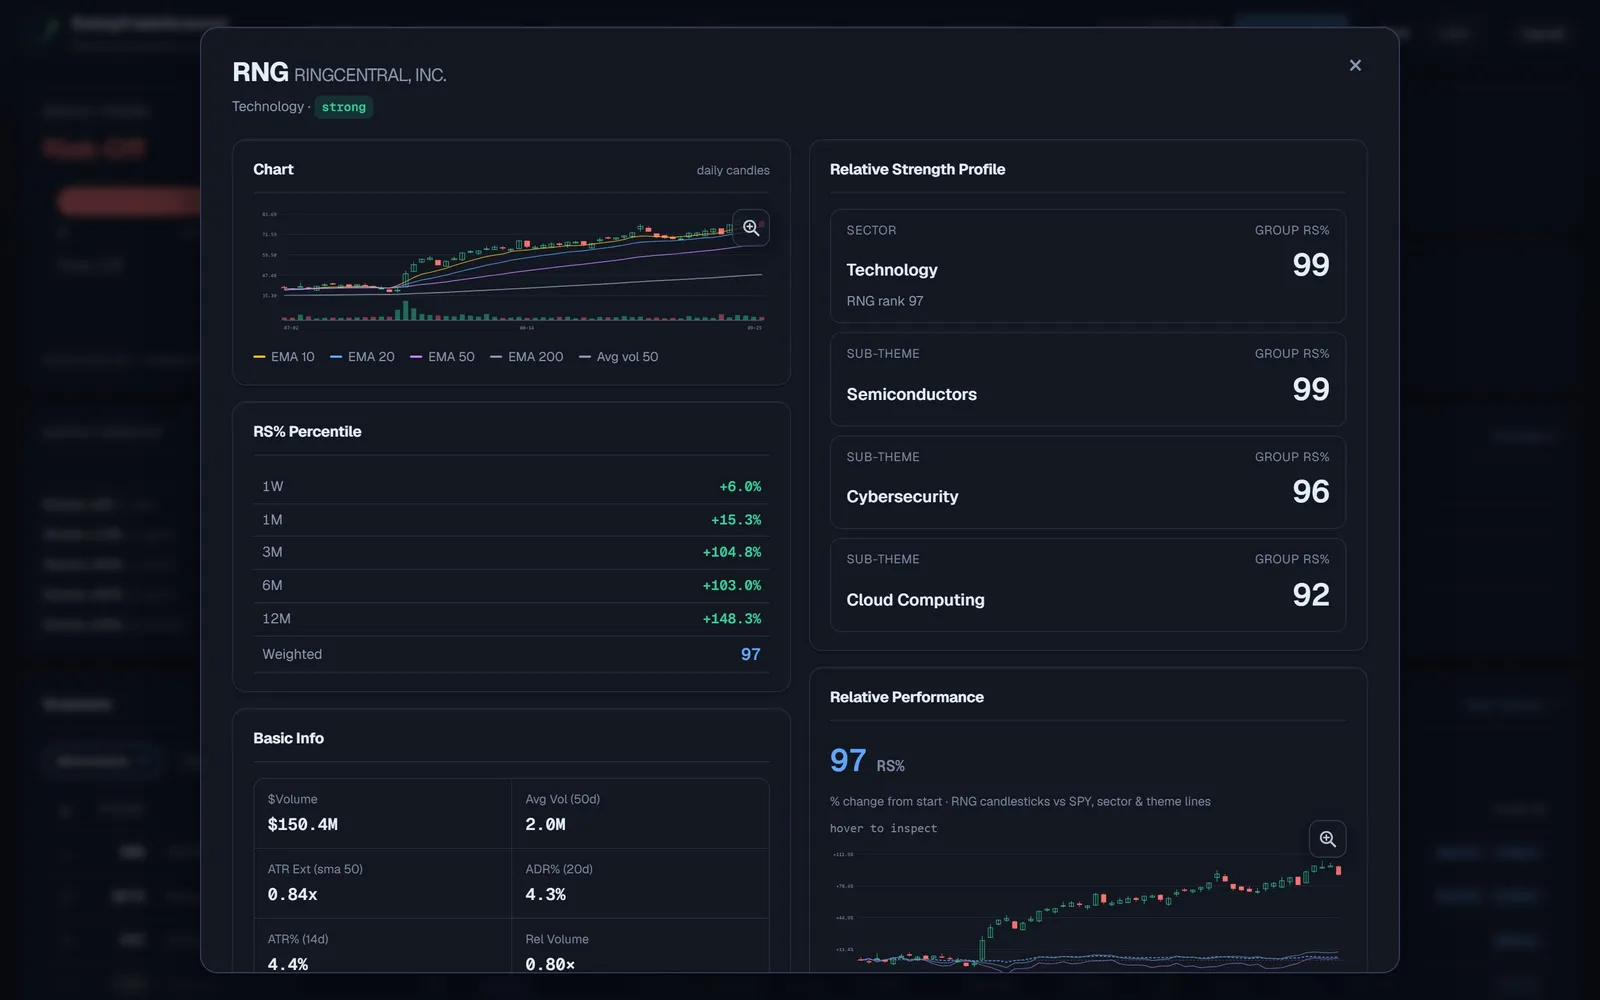
Task: Select the 12M +148.3% row
Action: (511, 619)
